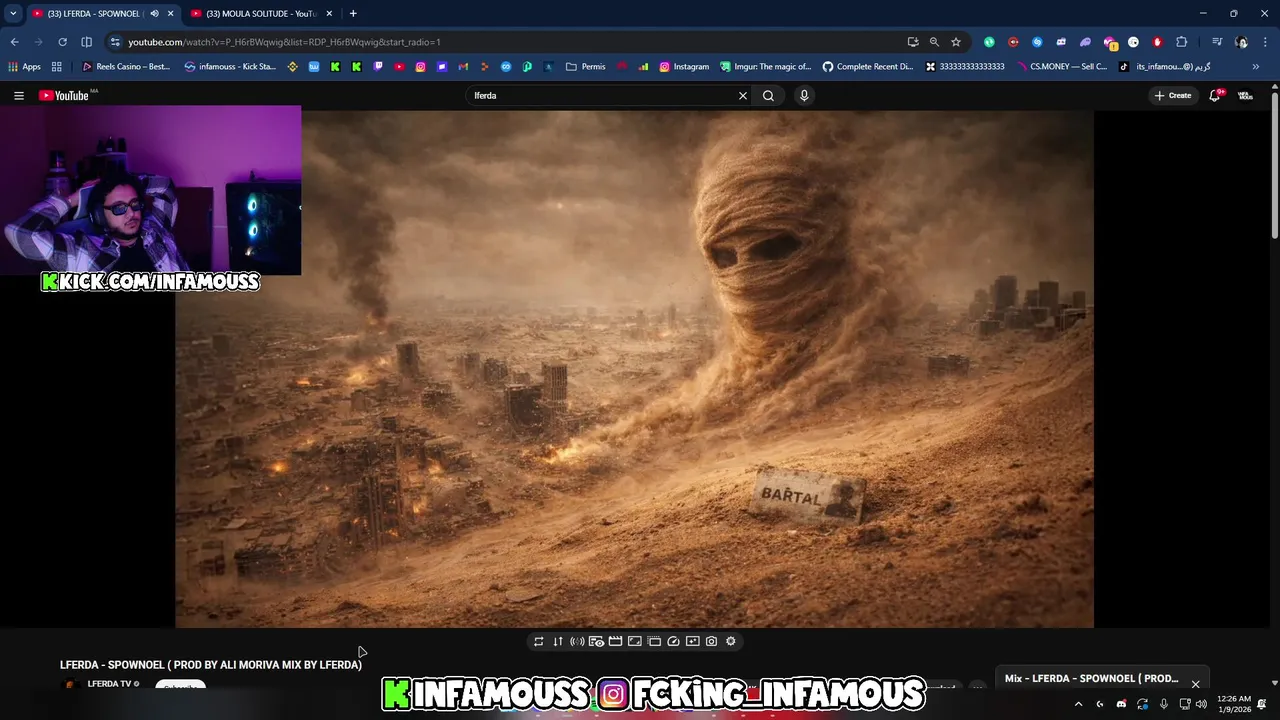Open the Discord tray icon

[1121, 704]
